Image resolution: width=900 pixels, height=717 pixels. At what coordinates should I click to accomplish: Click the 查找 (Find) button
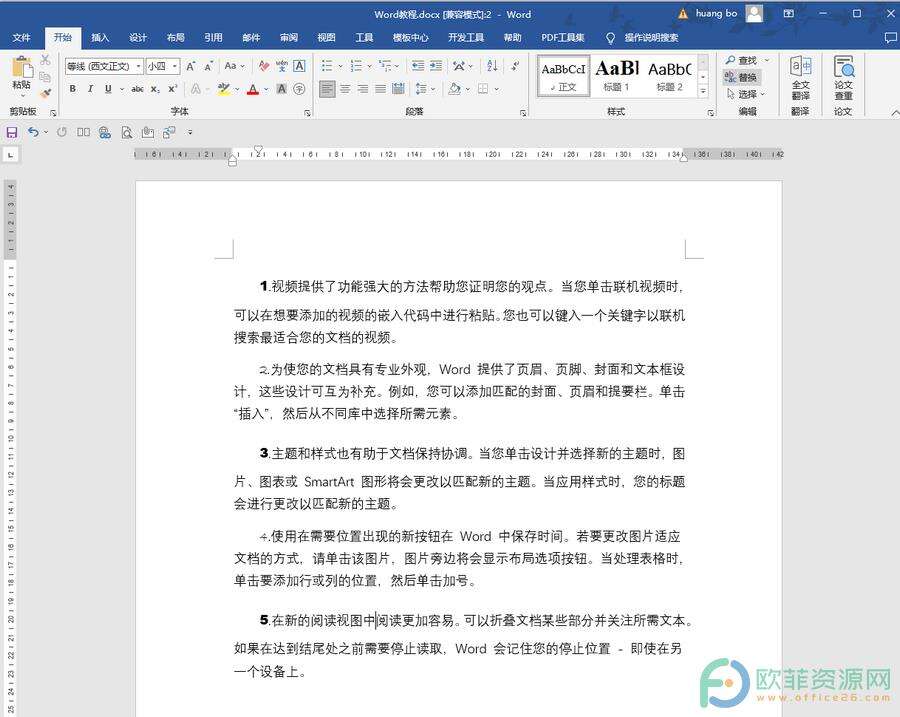[742, 61]
